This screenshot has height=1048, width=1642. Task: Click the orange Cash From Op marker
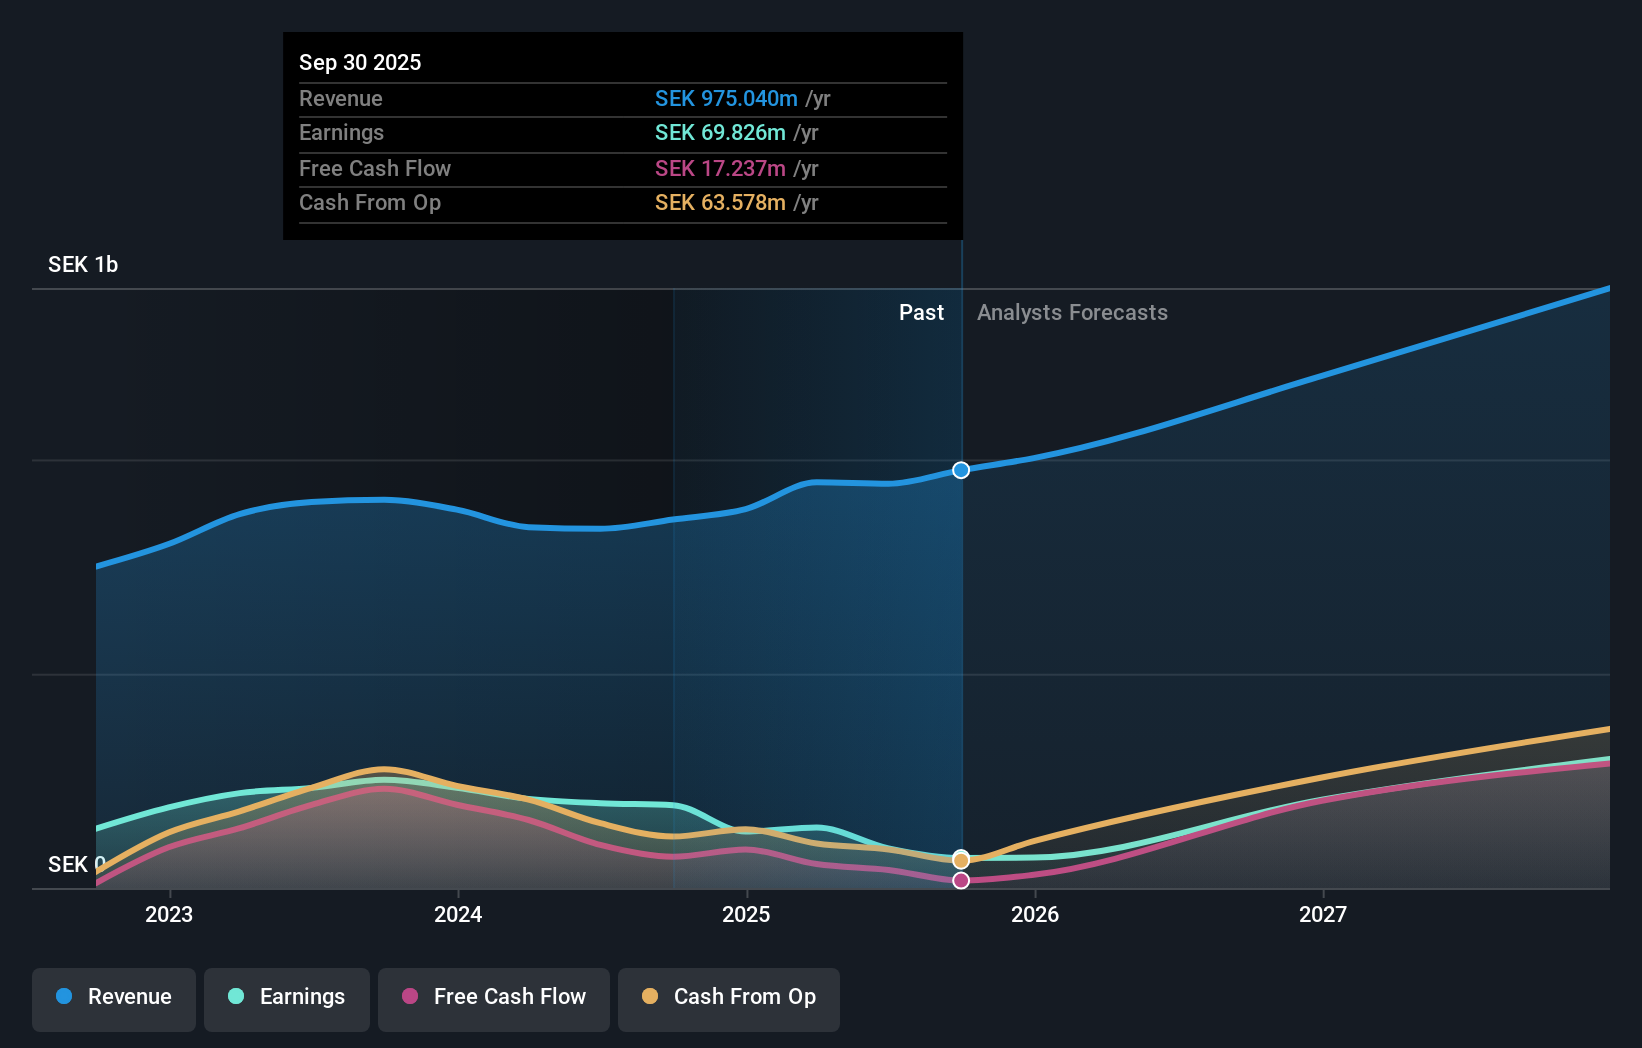pyautogui.click(x=961, y=859)
